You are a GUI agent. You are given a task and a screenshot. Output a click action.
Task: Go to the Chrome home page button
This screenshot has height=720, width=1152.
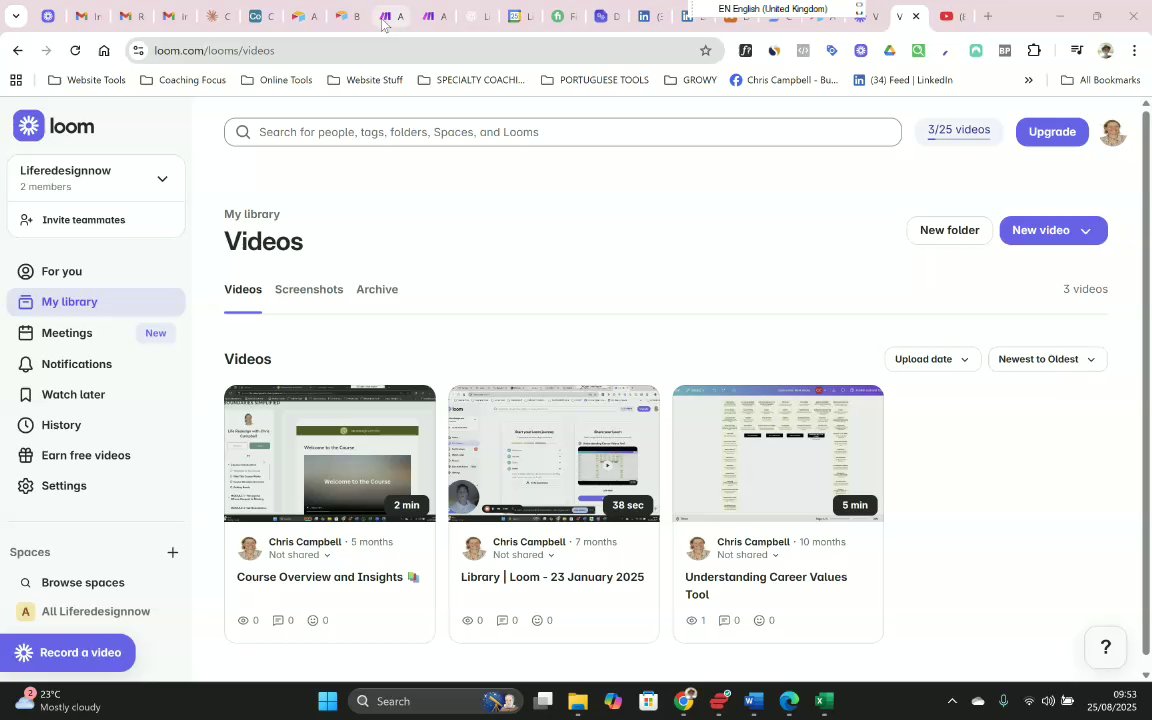click(104, 51)
